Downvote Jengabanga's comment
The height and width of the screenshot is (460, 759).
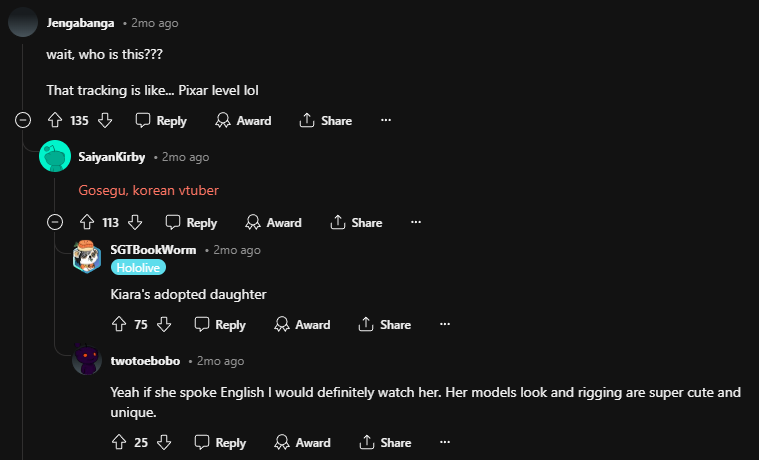[105, 121]
